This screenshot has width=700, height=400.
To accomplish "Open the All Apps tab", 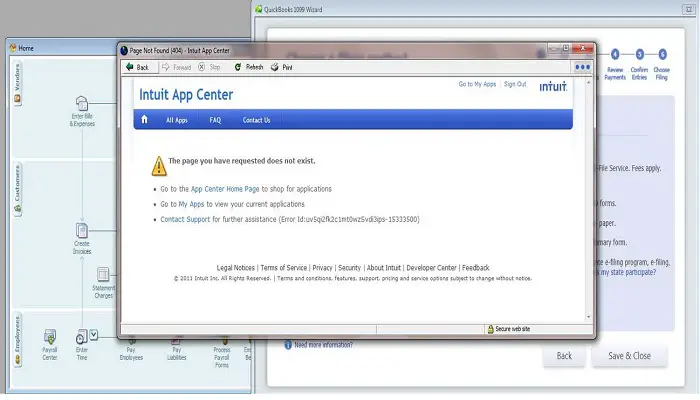I will (177, 120).
